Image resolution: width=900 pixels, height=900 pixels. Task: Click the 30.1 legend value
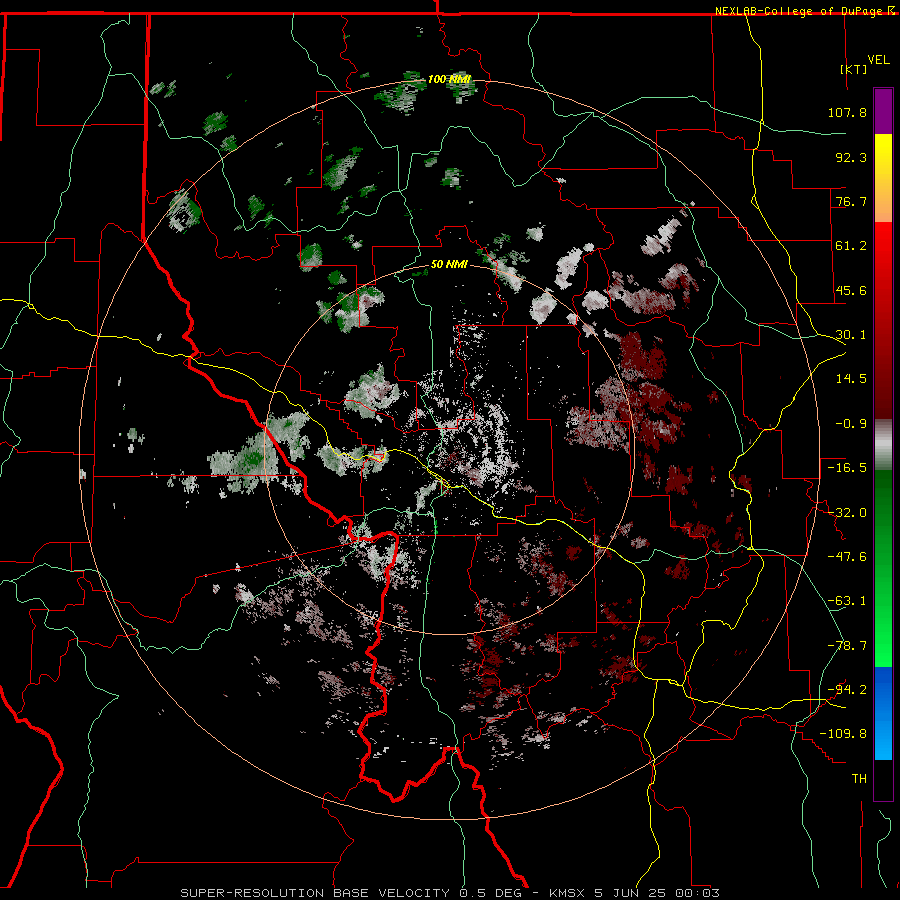(x=851, y=335)
